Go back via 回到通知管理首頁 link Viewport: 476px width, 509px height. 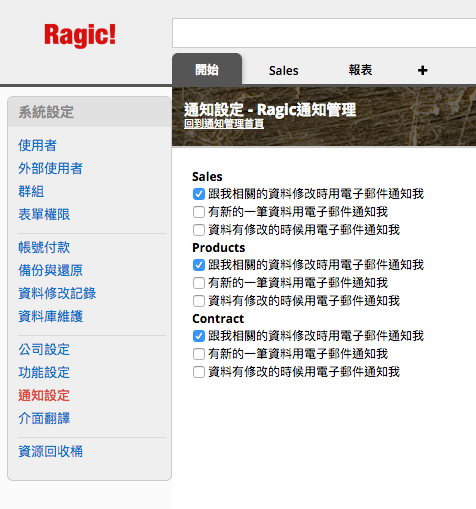coord(224,124)
